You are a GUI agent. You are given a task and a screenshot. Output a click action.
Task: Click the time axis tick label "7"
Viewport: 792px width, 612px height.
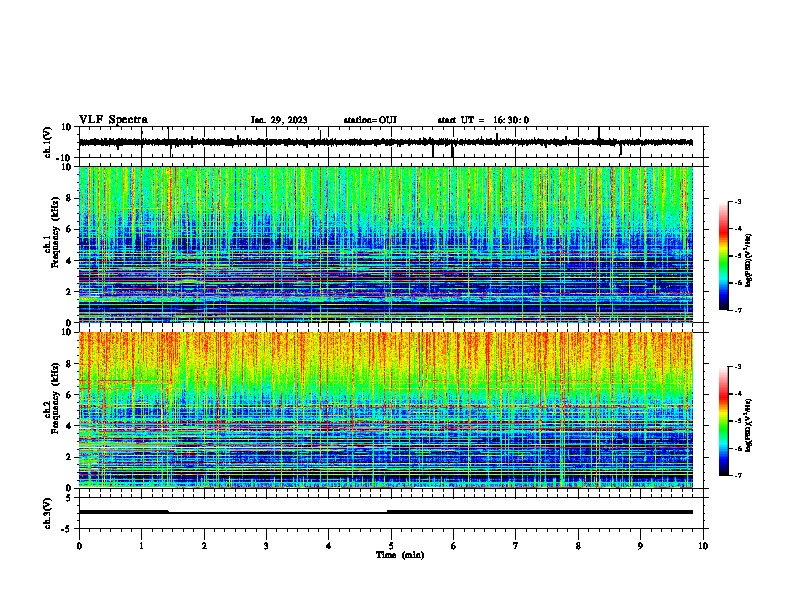tap(516, 546)
